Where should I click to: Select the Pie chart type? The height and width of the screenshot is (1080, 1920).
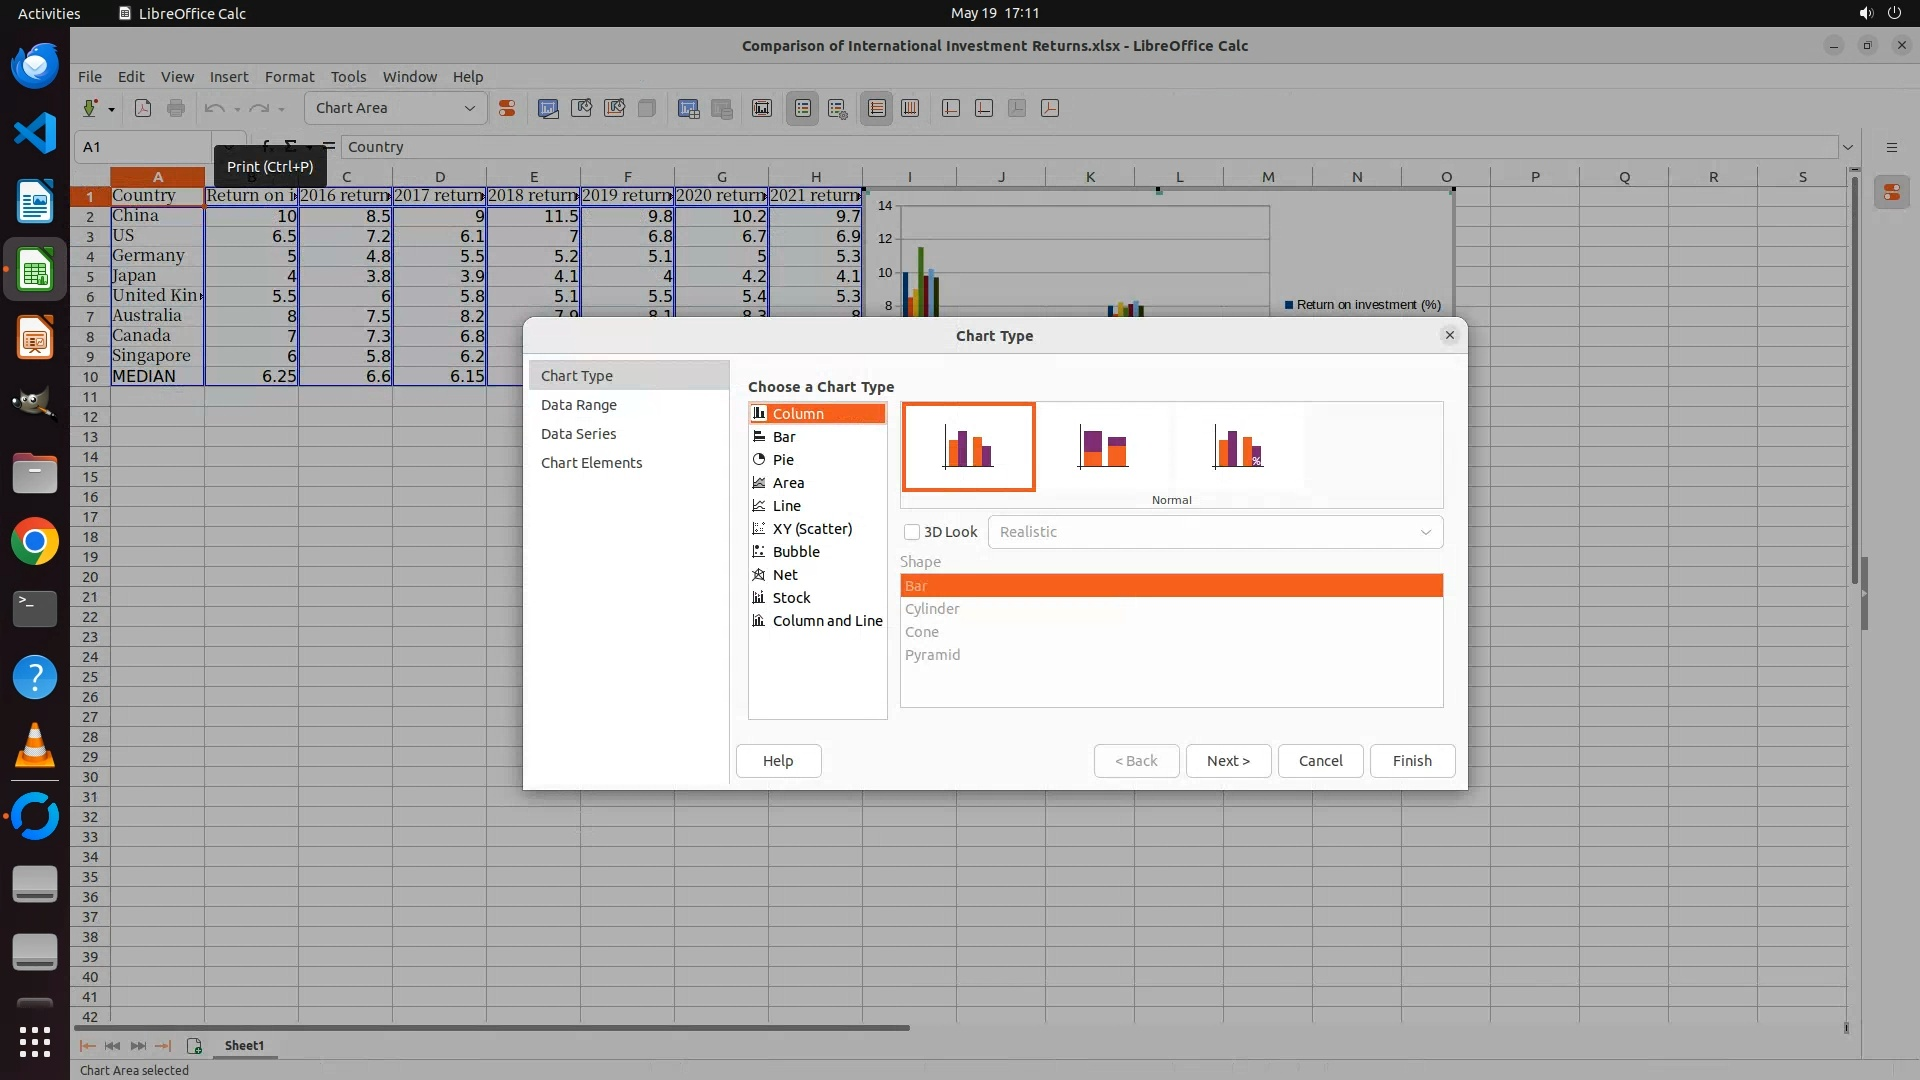point(783,460)
